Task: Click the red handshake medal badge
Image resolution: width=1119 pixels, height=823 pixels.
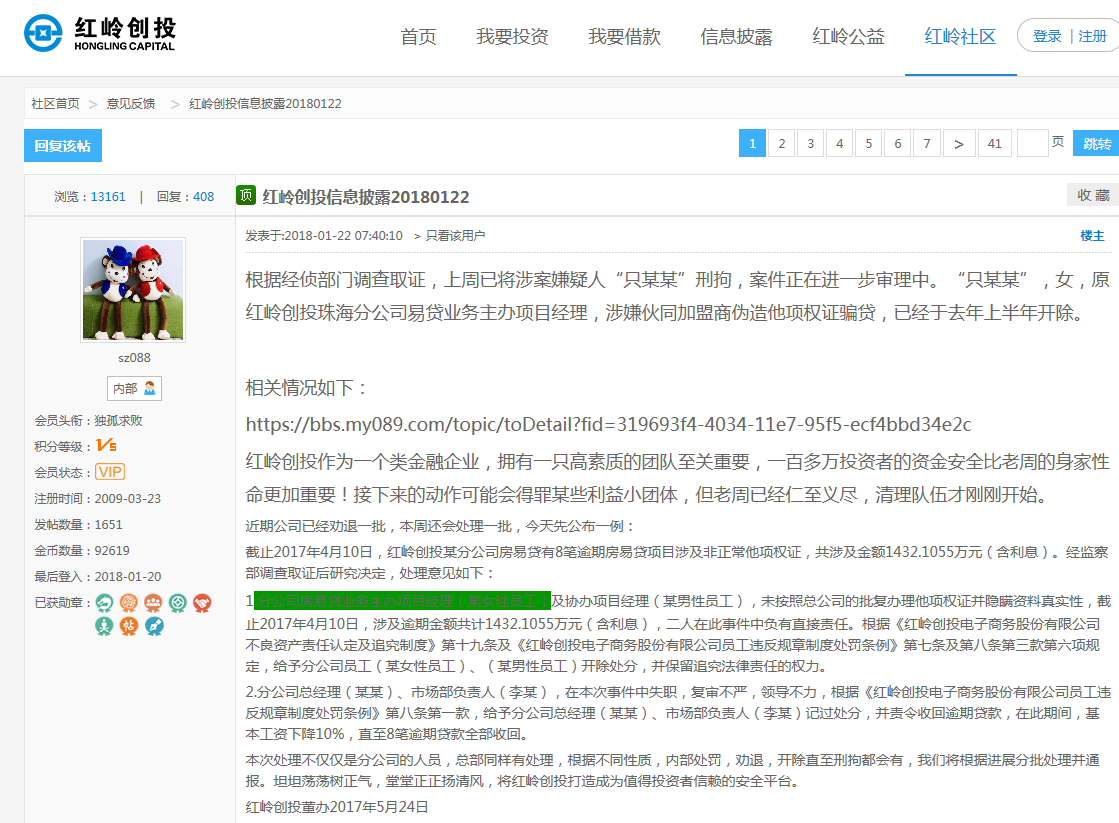Action: [x=202, y=603]
